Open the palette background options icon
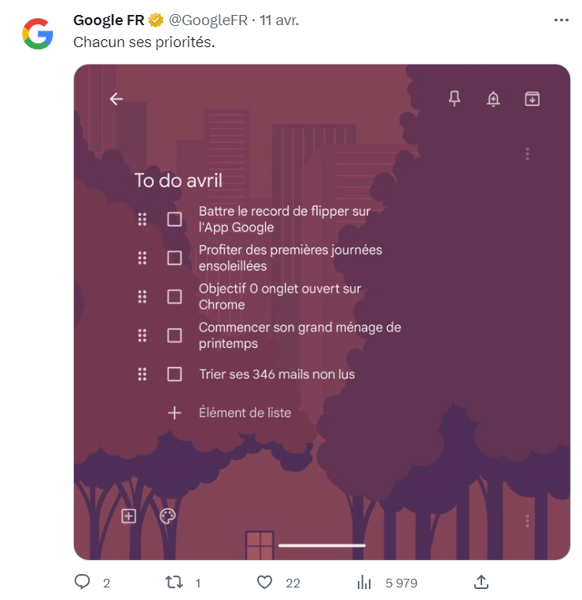 point(167,516)
